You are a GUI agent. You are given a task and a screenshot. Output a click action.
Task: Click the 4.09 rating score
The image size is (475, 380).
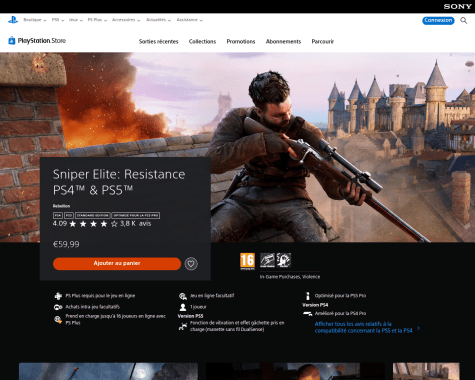[60, 223]
